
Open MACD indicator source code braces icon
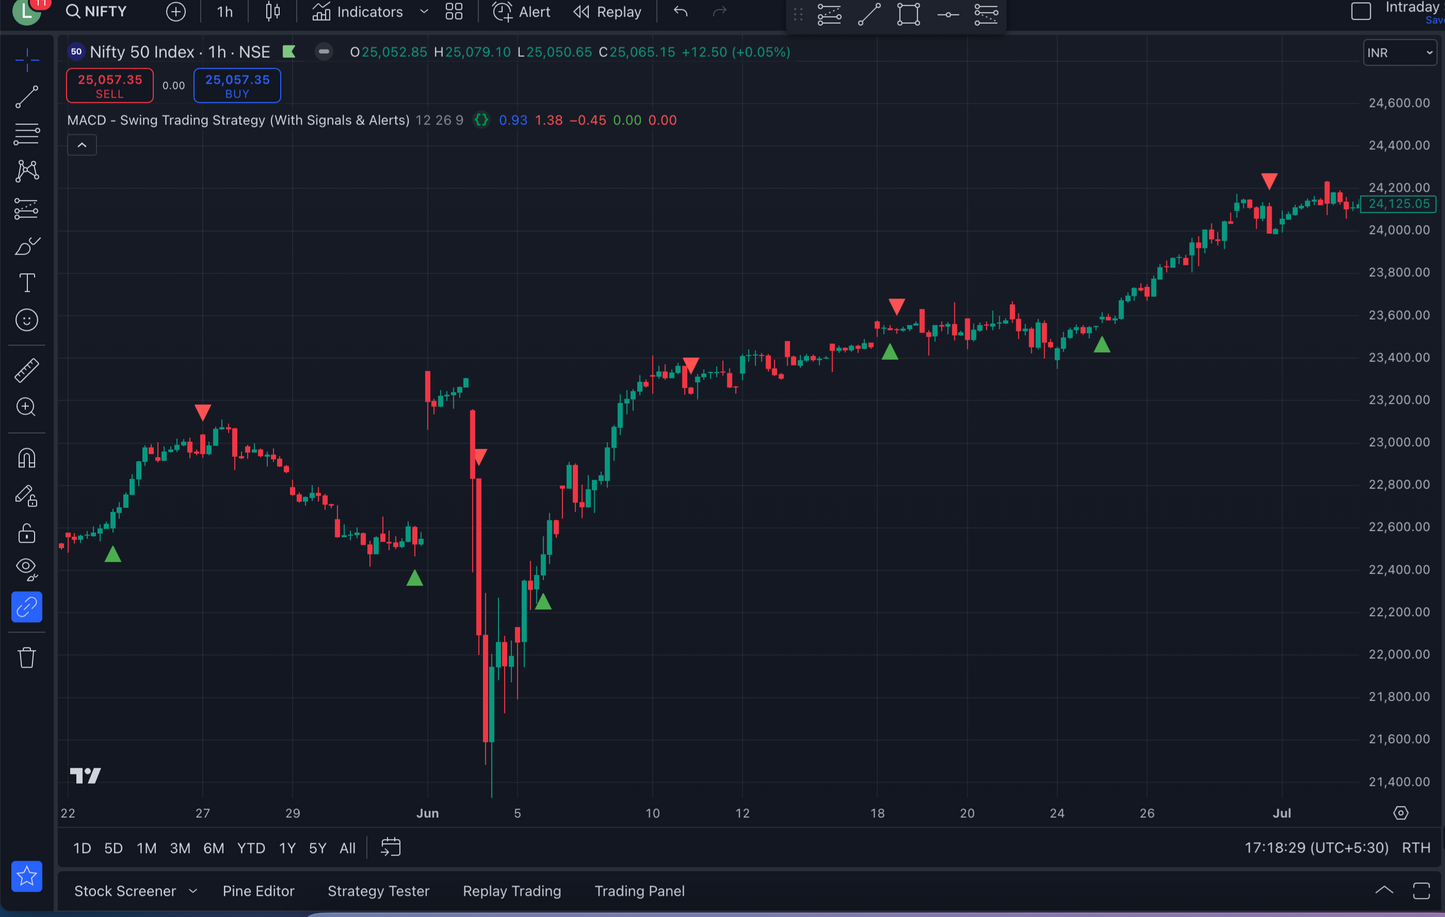click(x=481, y=120)
